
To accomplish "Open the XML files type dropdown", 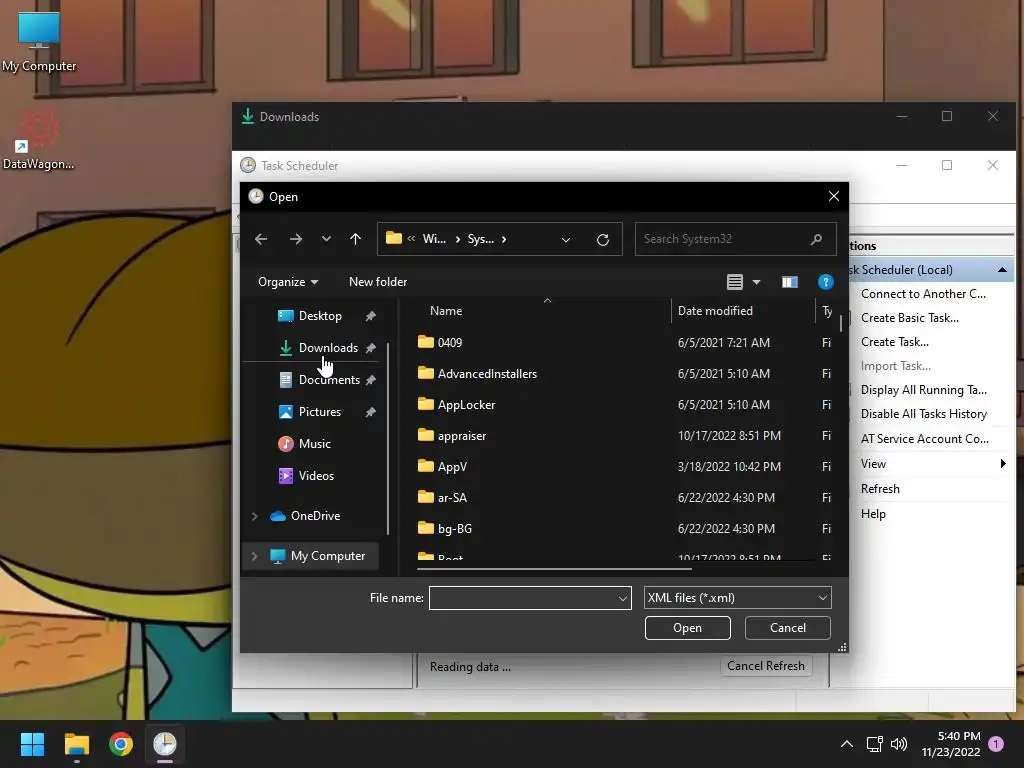I will click(737, 598).
